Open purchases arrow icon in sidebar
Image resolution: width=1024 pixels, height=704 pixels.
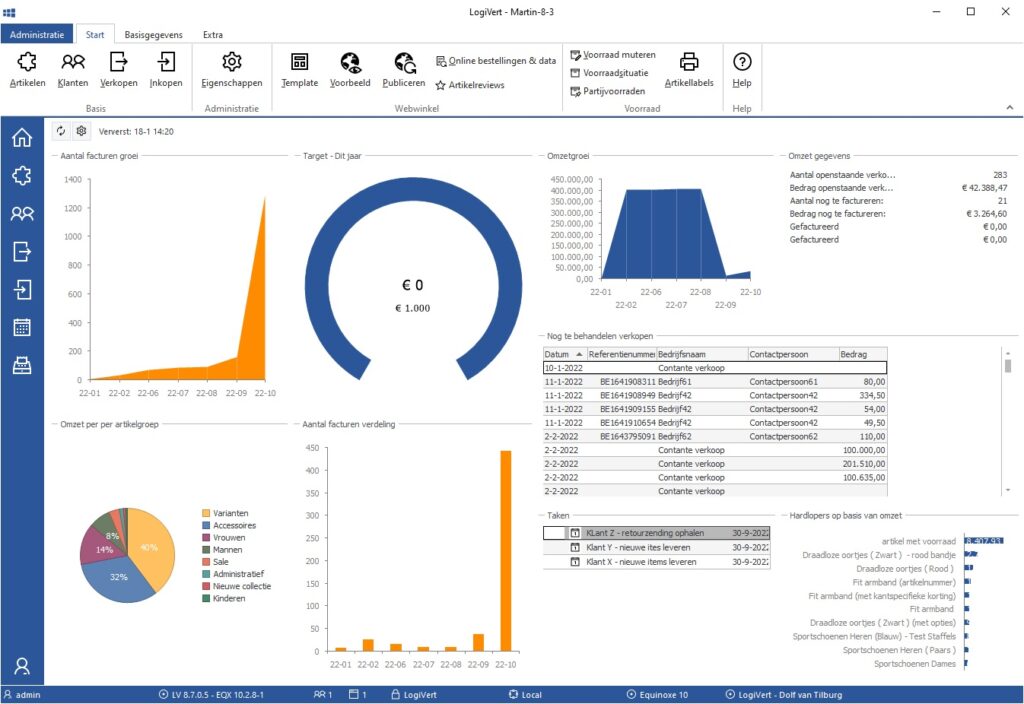tap(22, 289)
